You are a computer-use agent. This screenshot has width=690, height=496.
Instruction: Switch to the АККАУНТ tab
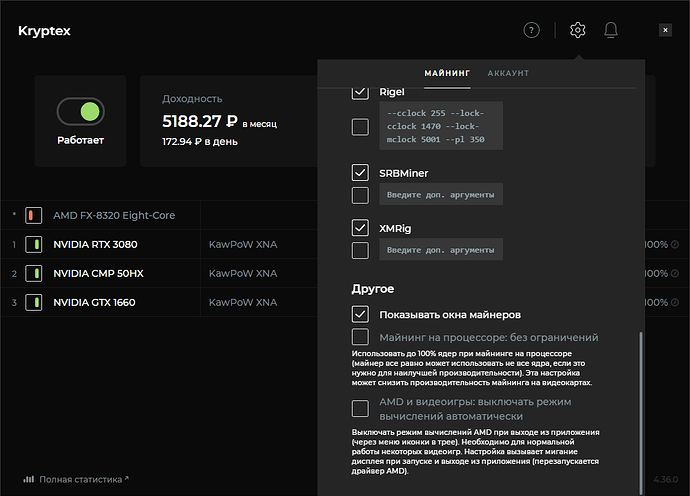(508, 73)
